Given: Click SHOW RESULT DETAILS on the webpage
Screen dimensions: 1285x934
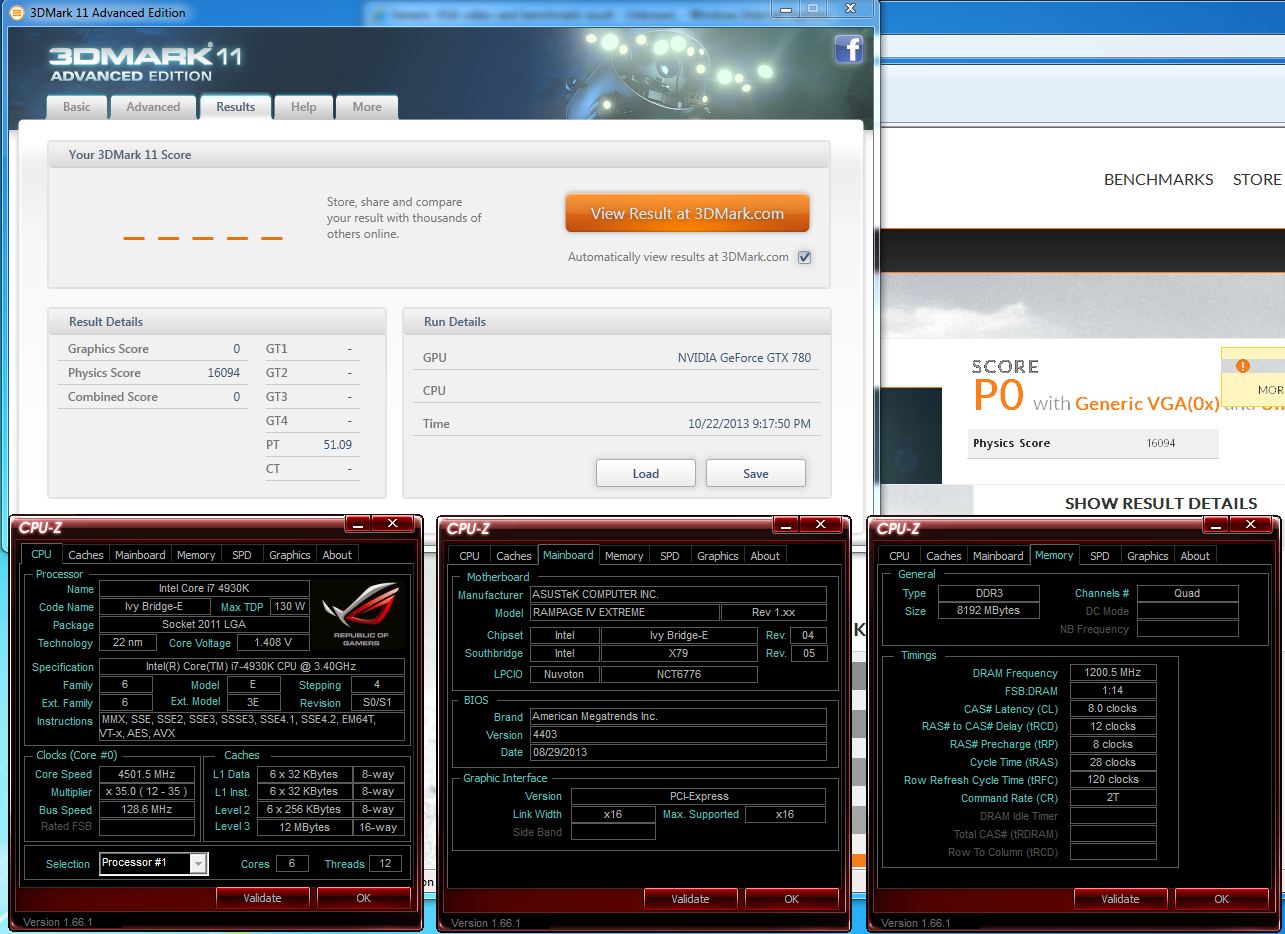Looking at the screenshot, I should pyautogui.click(x=1160, y=503).
